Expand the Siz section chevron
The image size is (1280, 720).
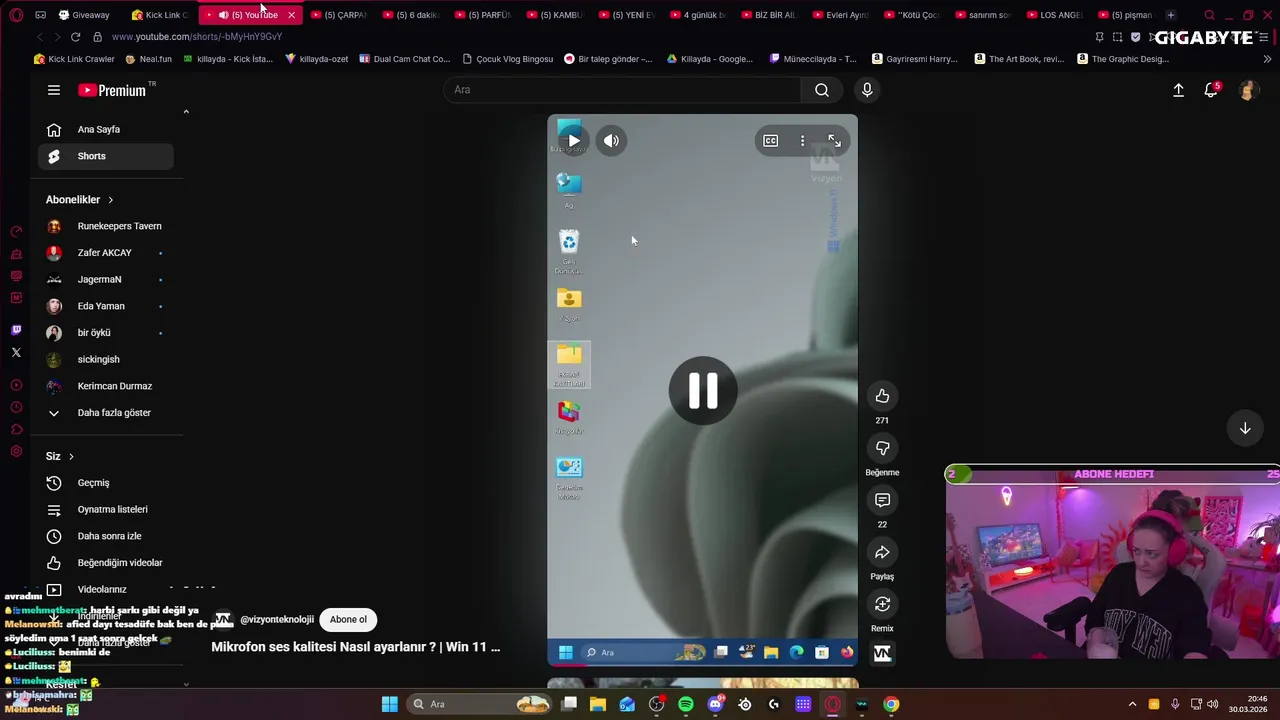click(x=71, y=456)
